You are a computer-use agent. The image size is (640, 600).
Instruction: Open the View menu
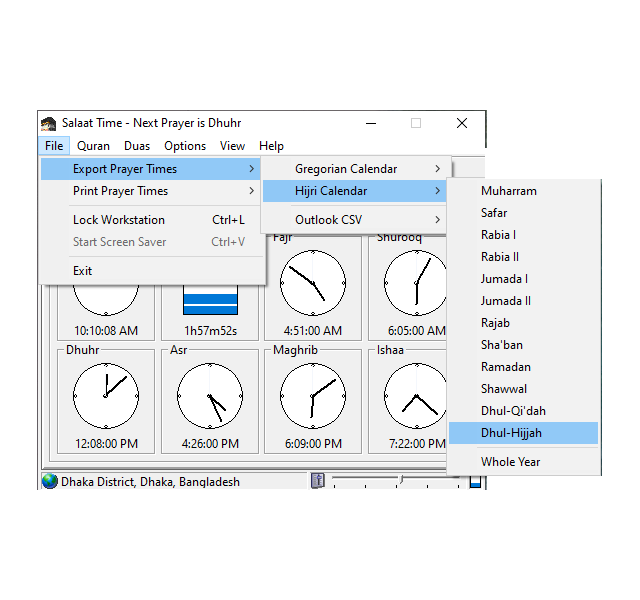232,146
